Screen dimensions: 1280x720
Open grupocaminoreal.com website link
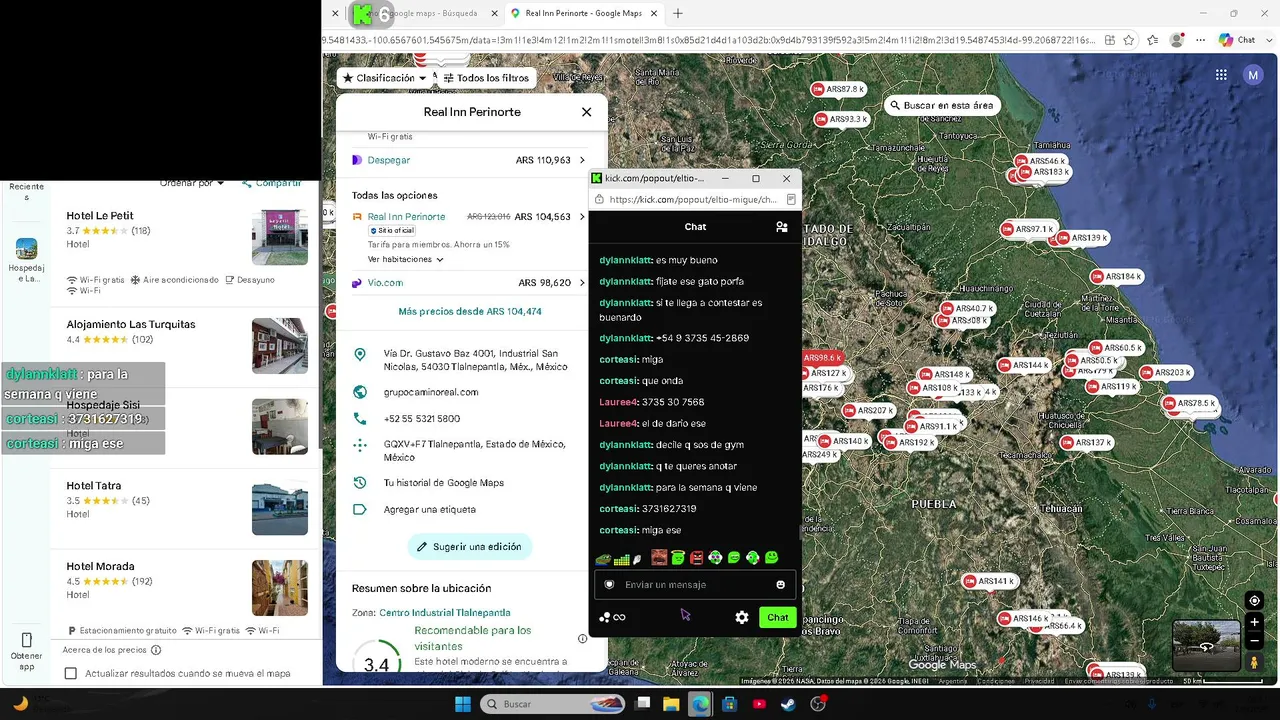pos(431,392)
